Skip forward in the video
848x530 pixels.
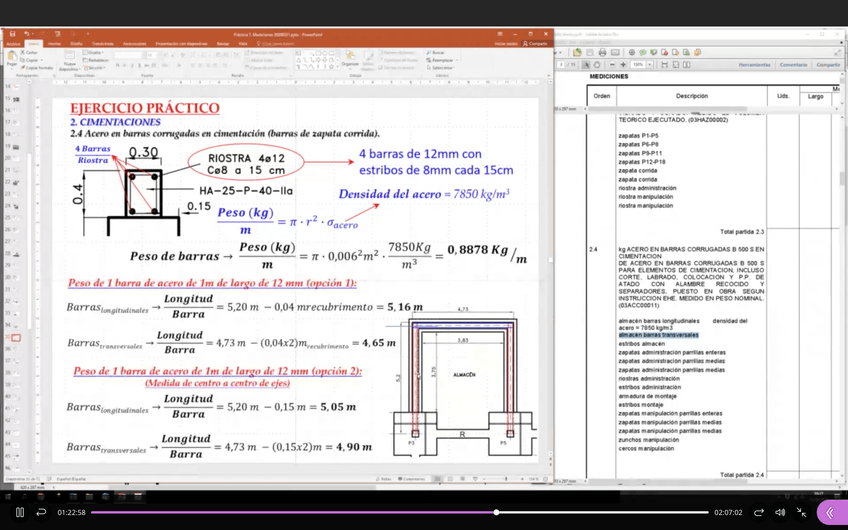759,512
